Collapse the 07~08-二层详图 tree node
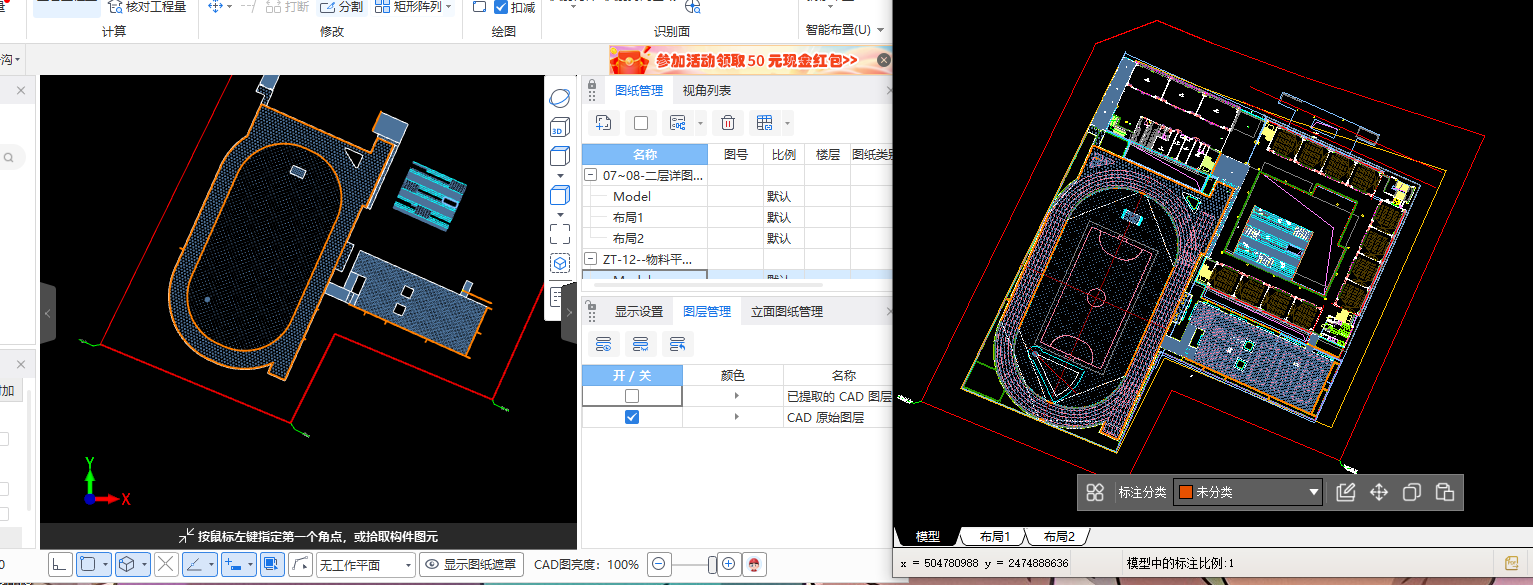Viewport: 1533px width, 585px height. click(x=592, y=176)
